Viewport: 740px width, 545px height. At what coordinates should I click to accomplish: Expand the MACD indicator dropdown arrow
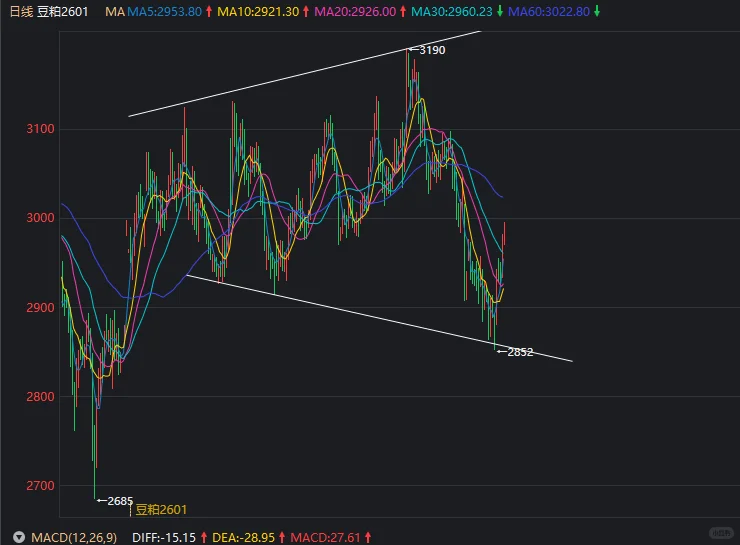click(x=19, y=537)
